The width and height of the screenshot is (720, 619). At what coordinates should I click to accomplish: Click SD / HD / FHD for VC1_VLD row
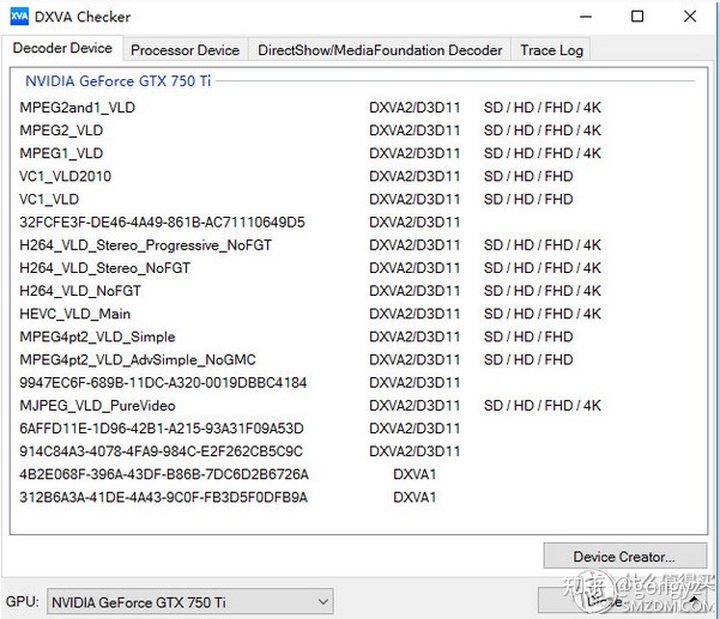tap(528, 199)
